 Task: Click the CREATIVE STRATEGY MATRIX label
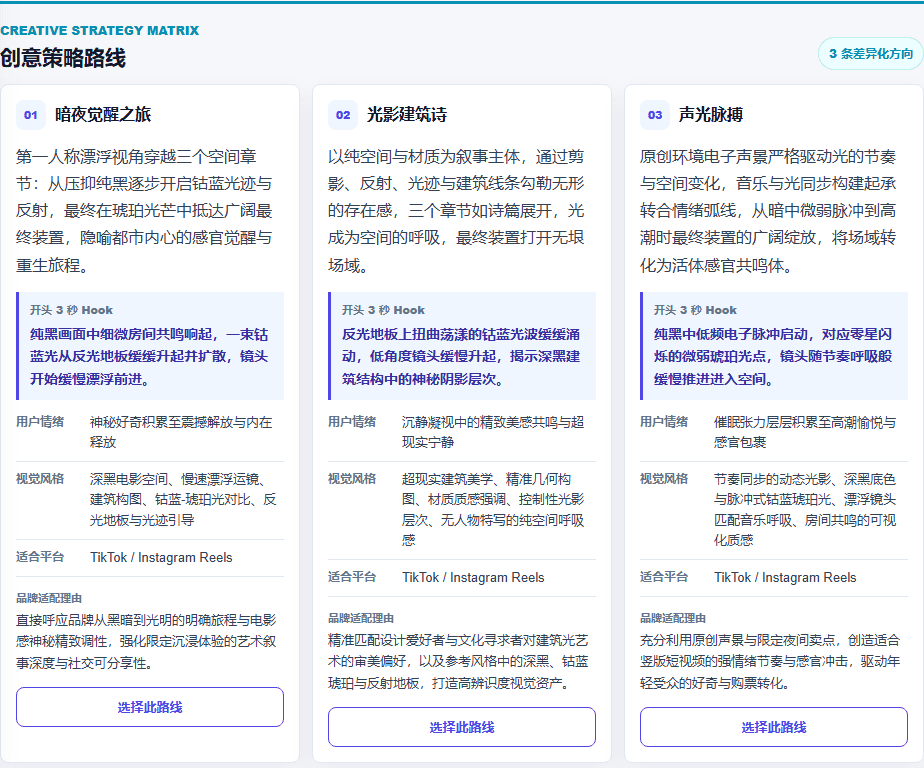click(100, 30)
